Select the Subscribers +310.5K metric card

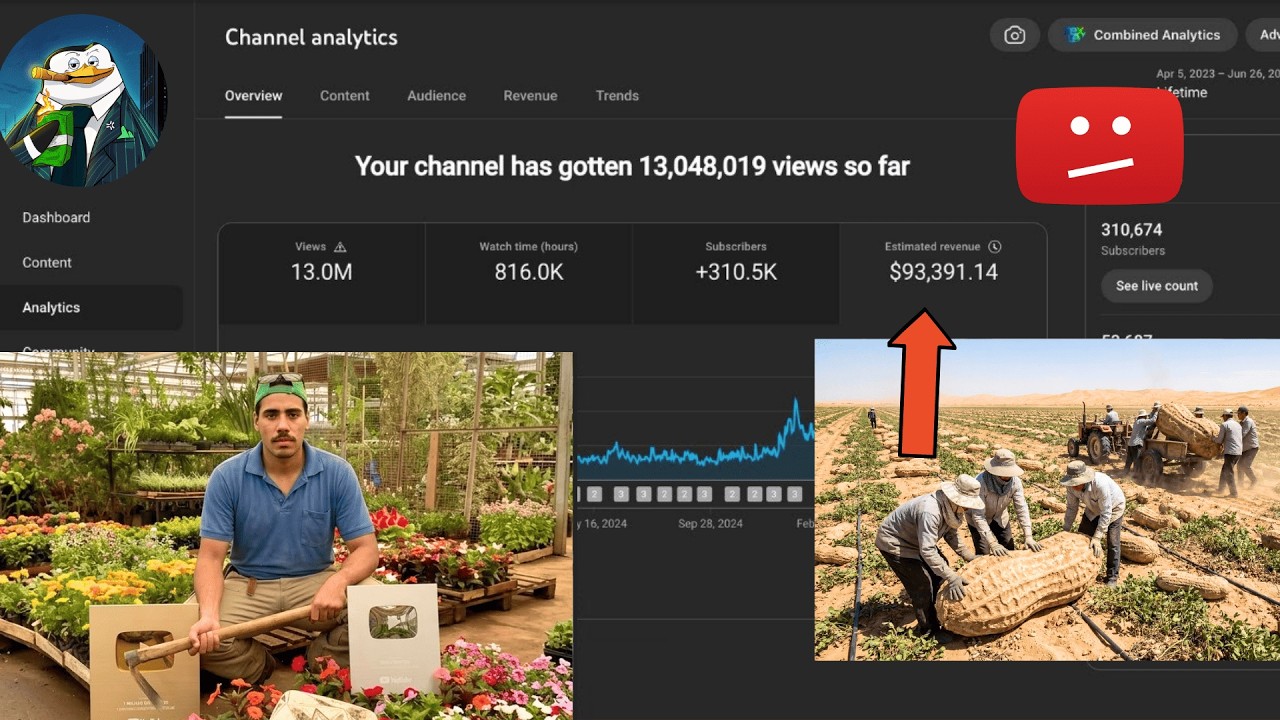[x=736, y=273]
